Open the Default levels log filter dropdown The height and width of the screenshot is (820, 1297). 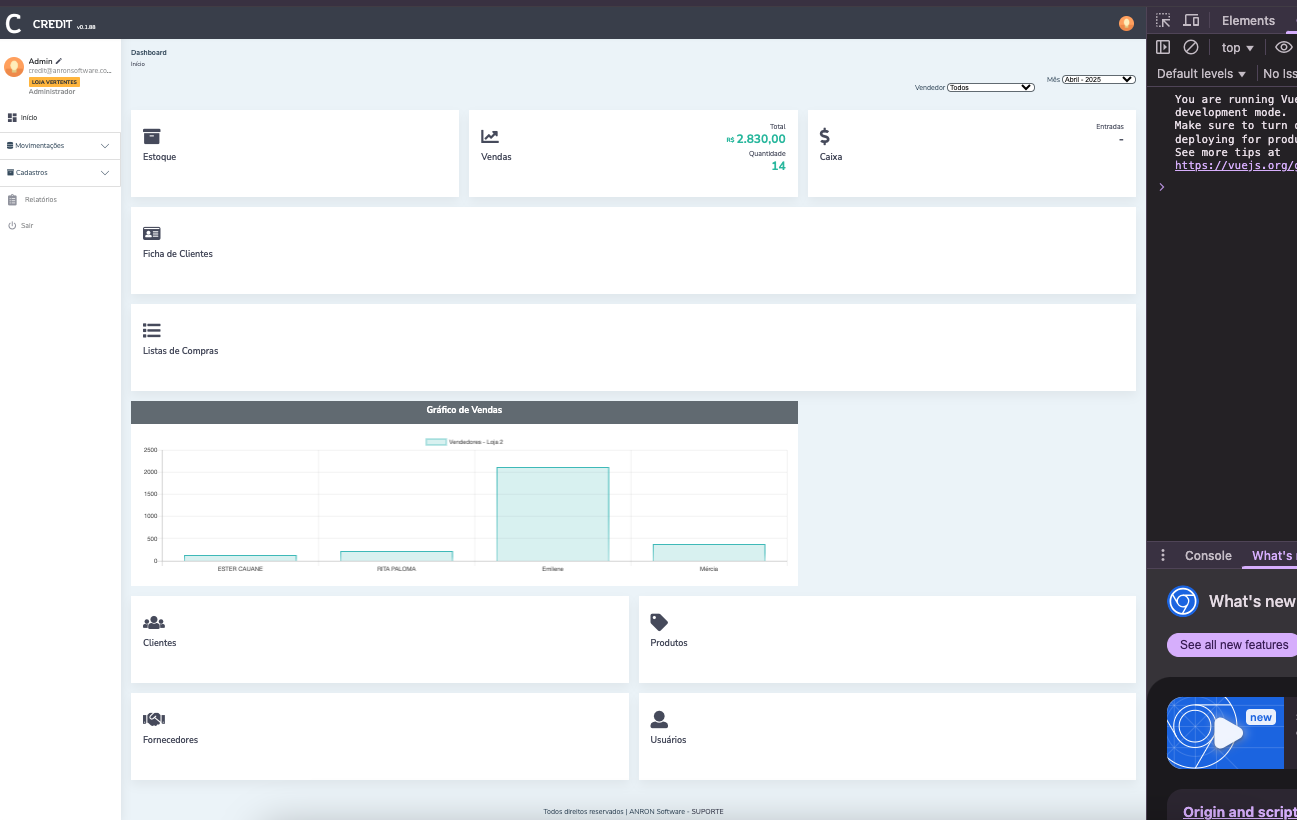pyautogui.click(x=1201, y=74)
